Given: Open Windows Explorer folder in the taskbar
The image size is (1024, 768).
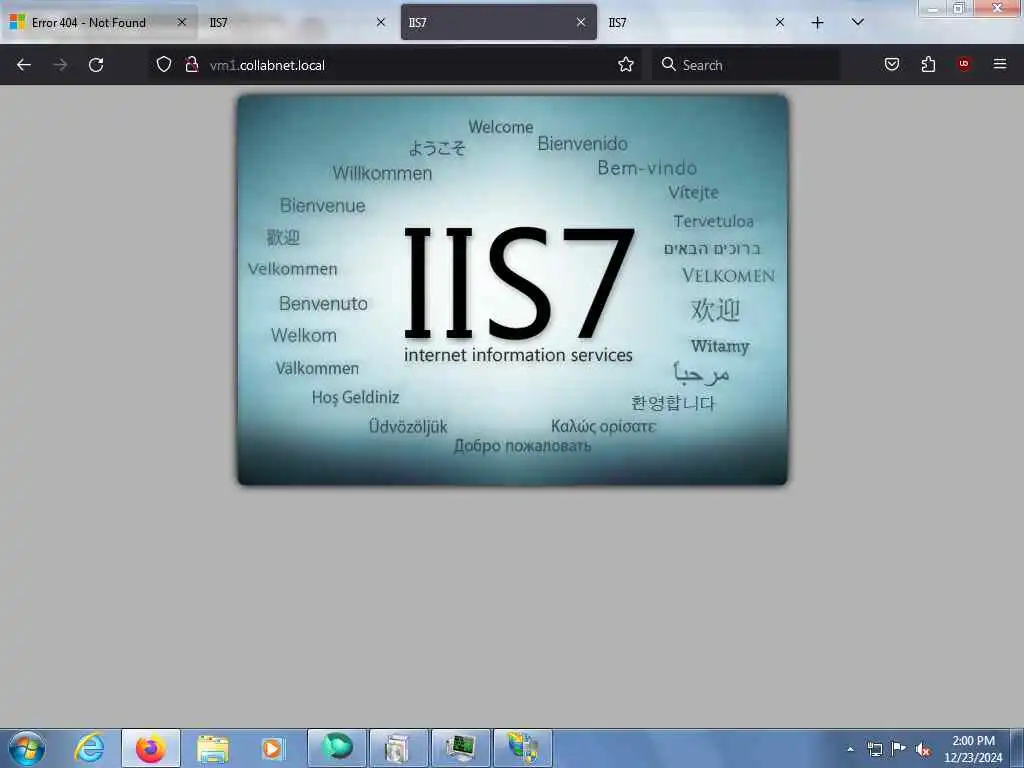Looking at the screenshot, I should 212,748.
